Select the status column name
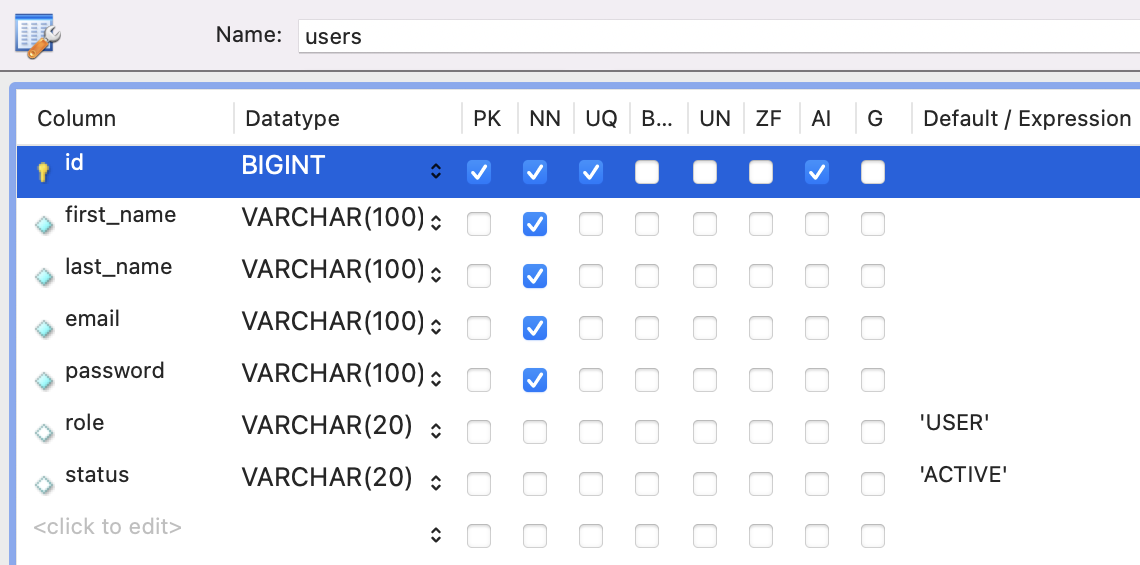Viewport: 1140px width, 565px height. 97,475
